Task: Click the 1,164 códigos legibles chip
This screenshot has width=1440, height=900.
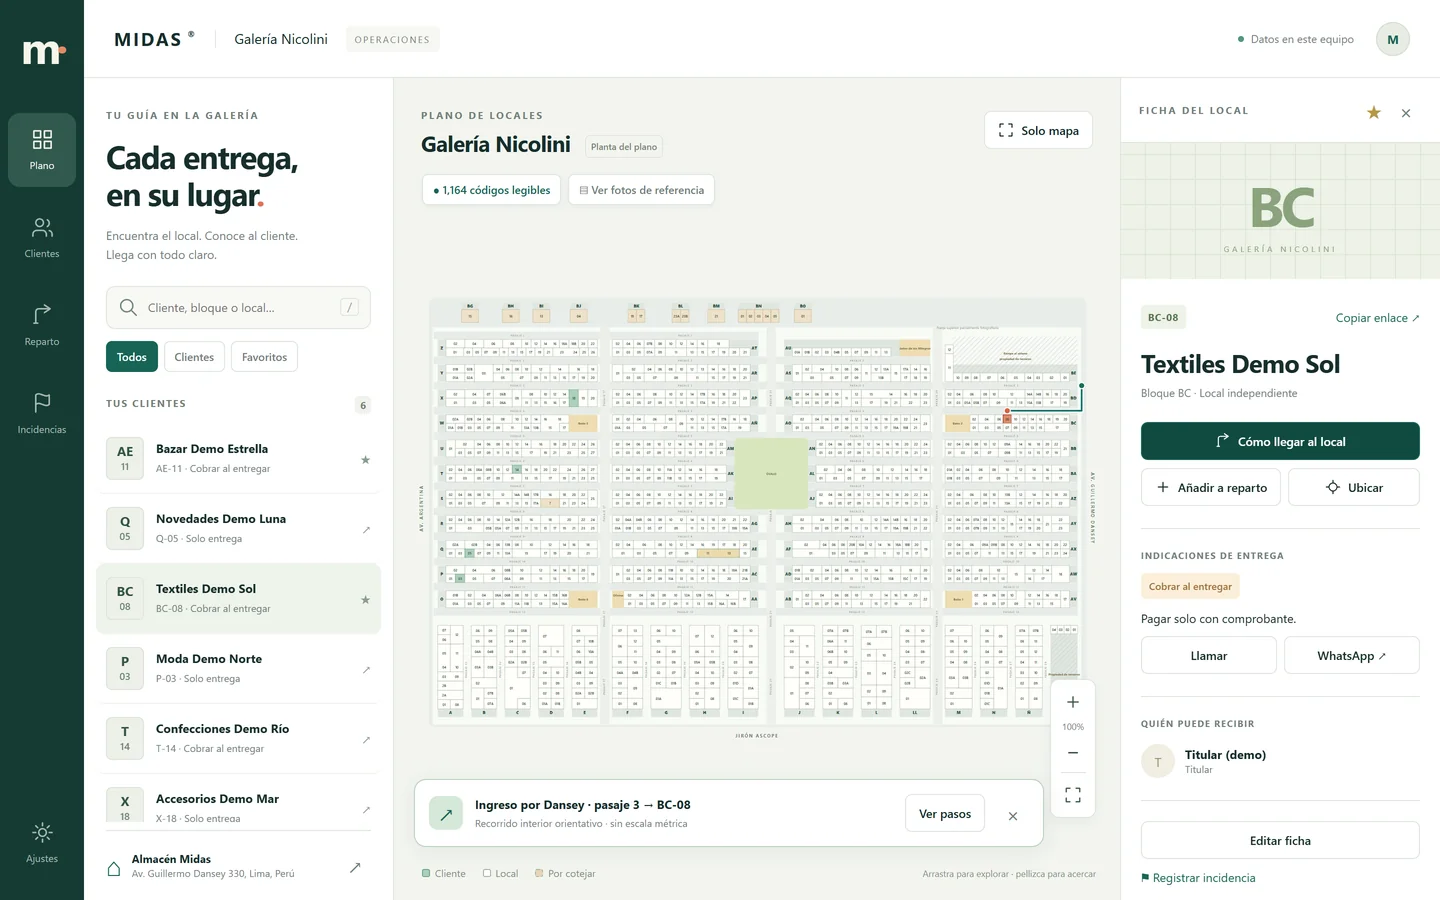Action: click(491, 190)
